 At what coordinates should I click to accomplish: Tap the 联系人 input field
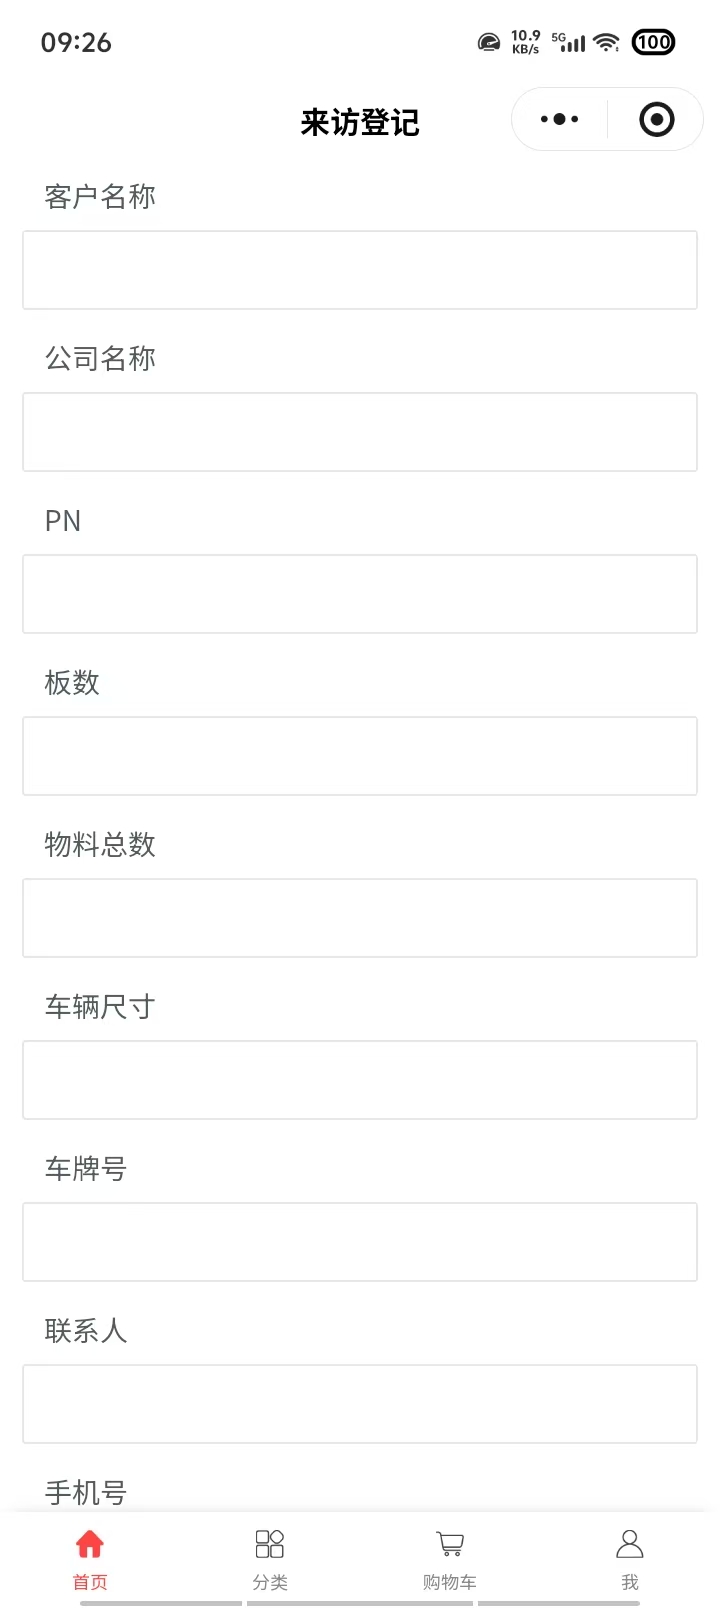[360, 1404]
